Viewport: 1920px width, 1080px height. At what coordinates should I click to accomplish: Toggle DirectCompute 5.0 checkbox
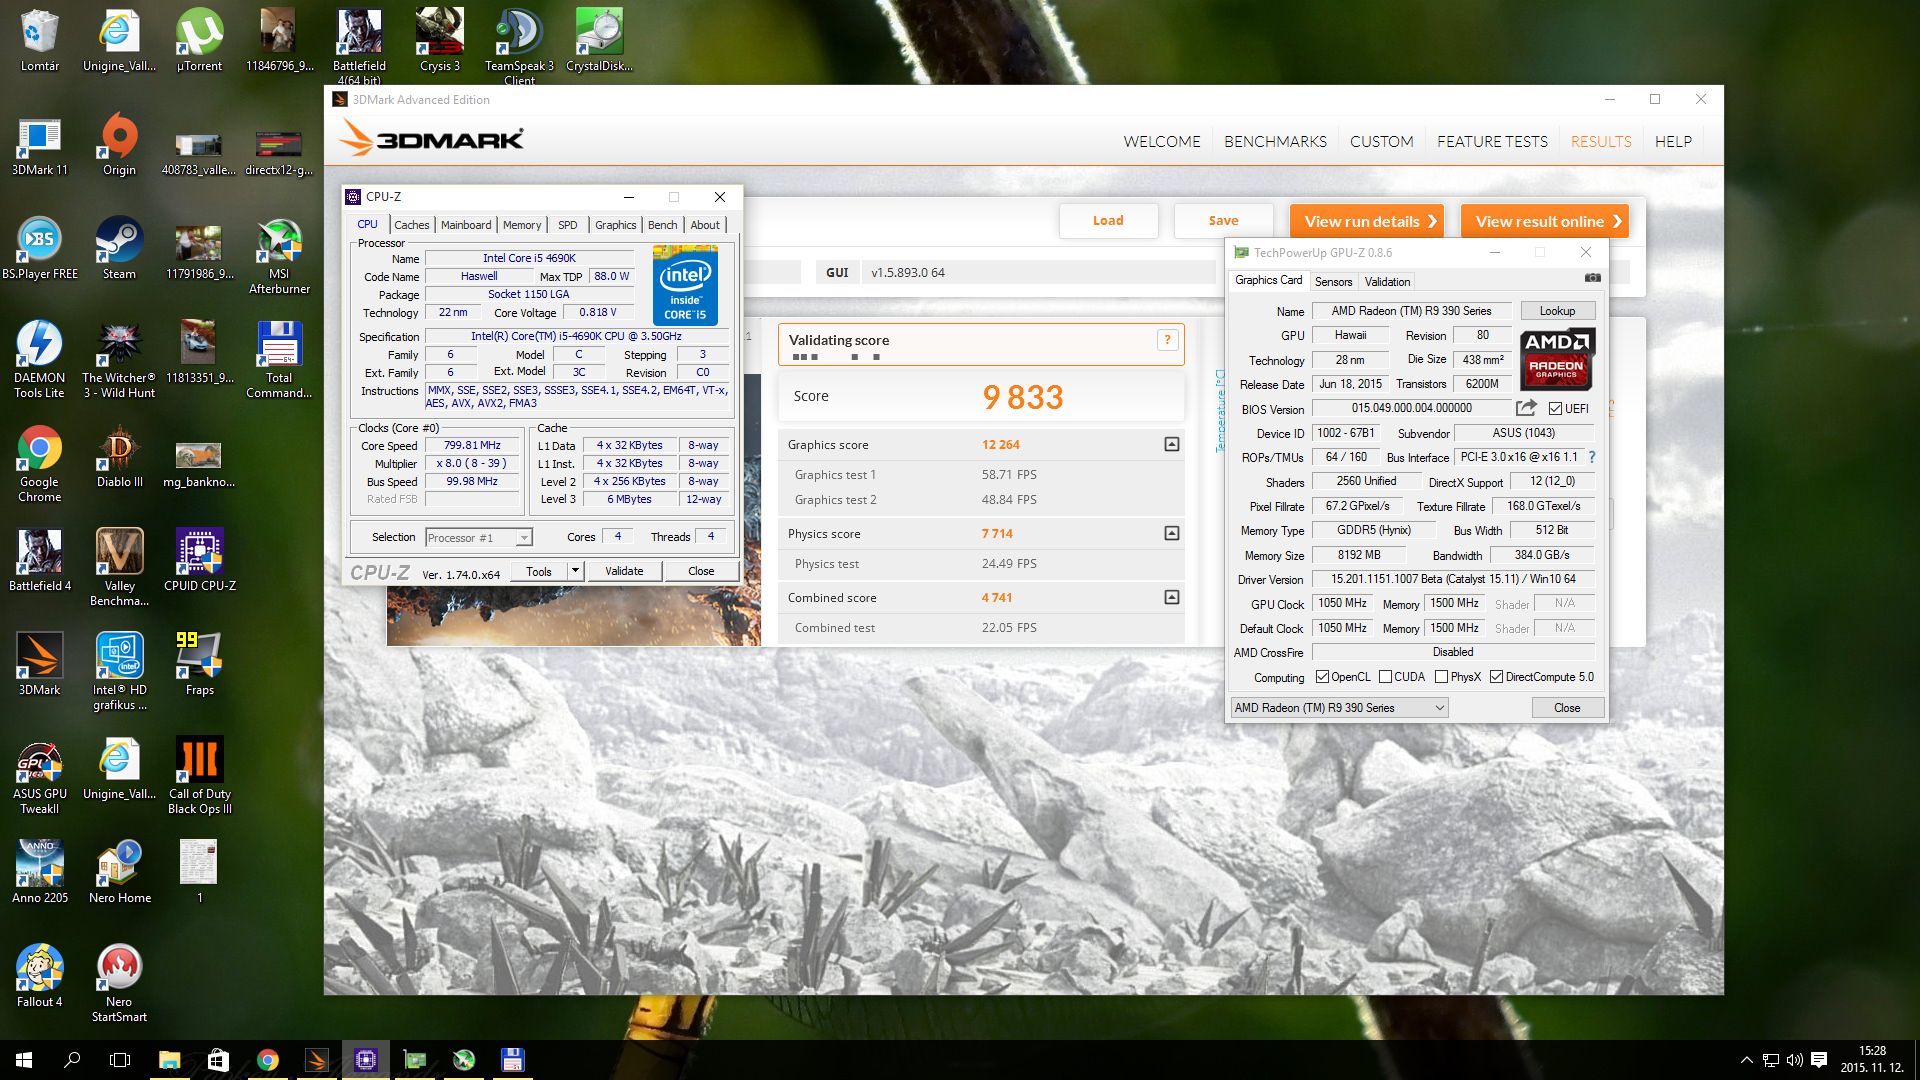[x=1497, y=677]
